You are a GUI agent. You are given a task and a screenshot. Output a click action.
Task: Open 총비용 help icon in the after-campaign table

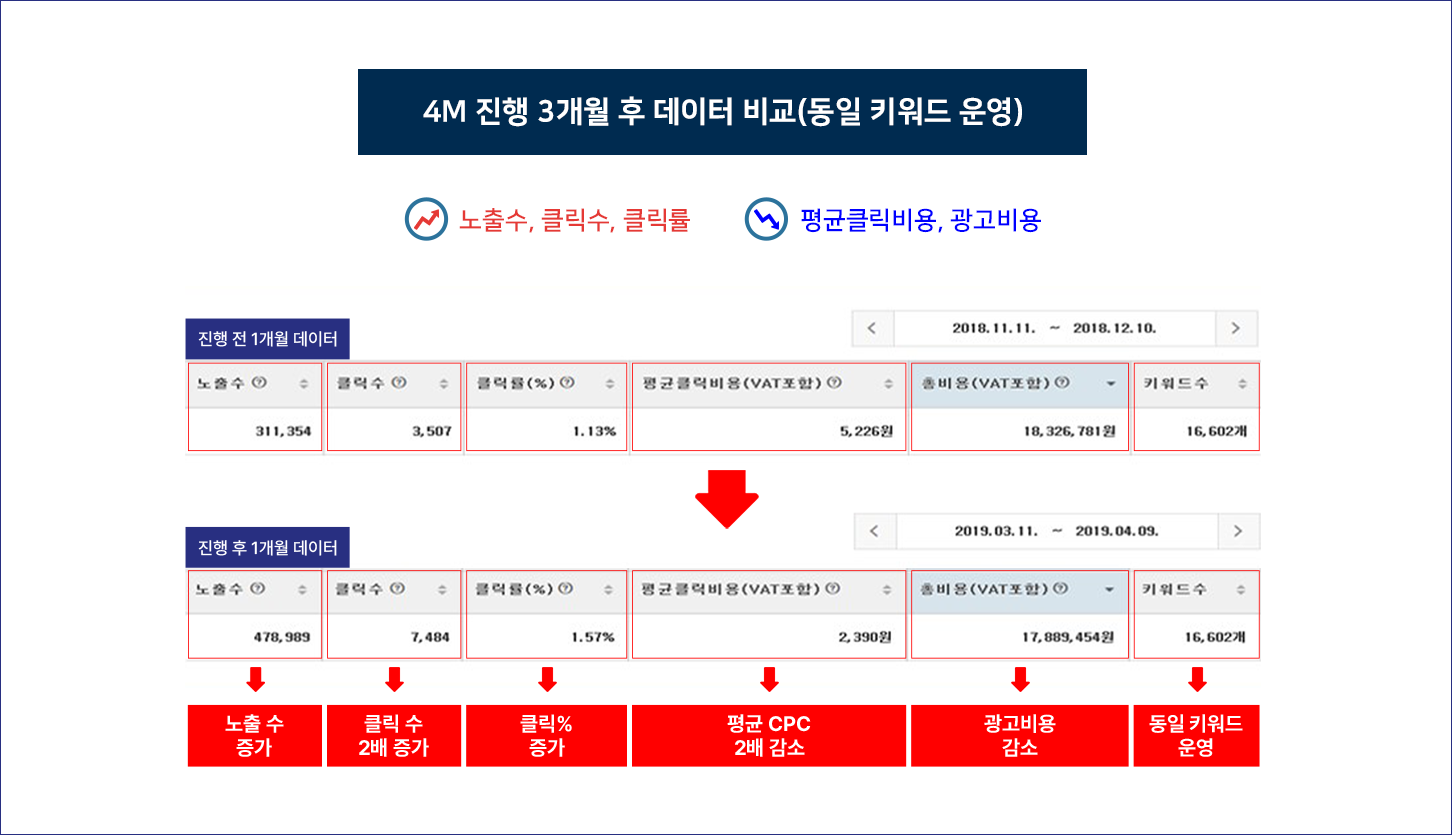[1062, 590]
